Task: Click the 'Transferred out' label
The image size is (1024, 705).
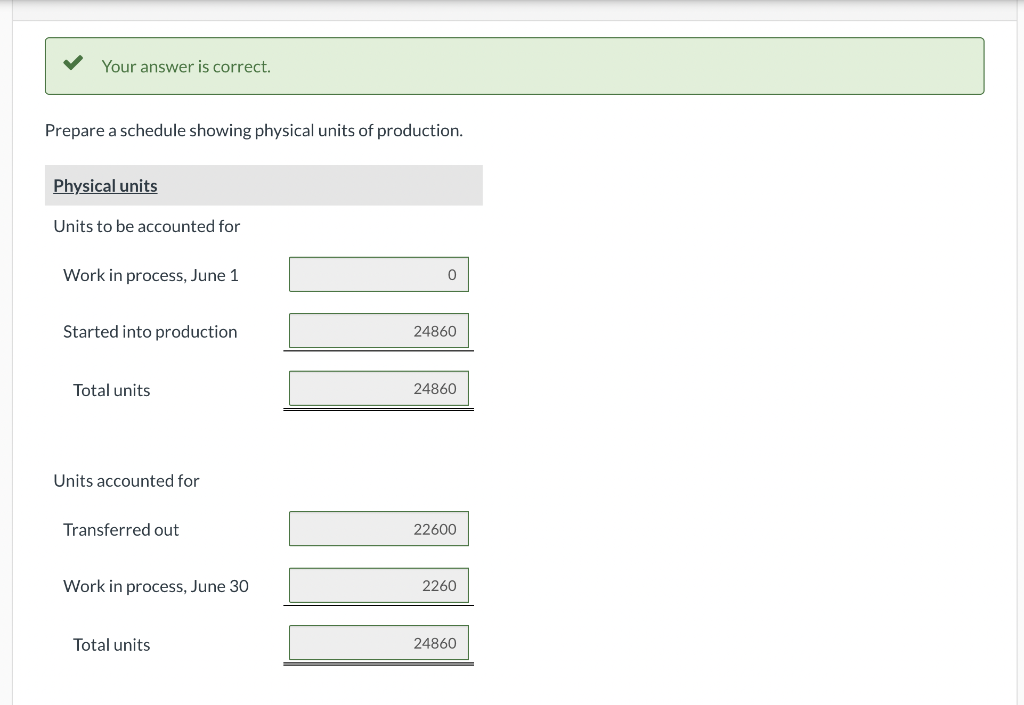Action: click(x=121, y=529)
